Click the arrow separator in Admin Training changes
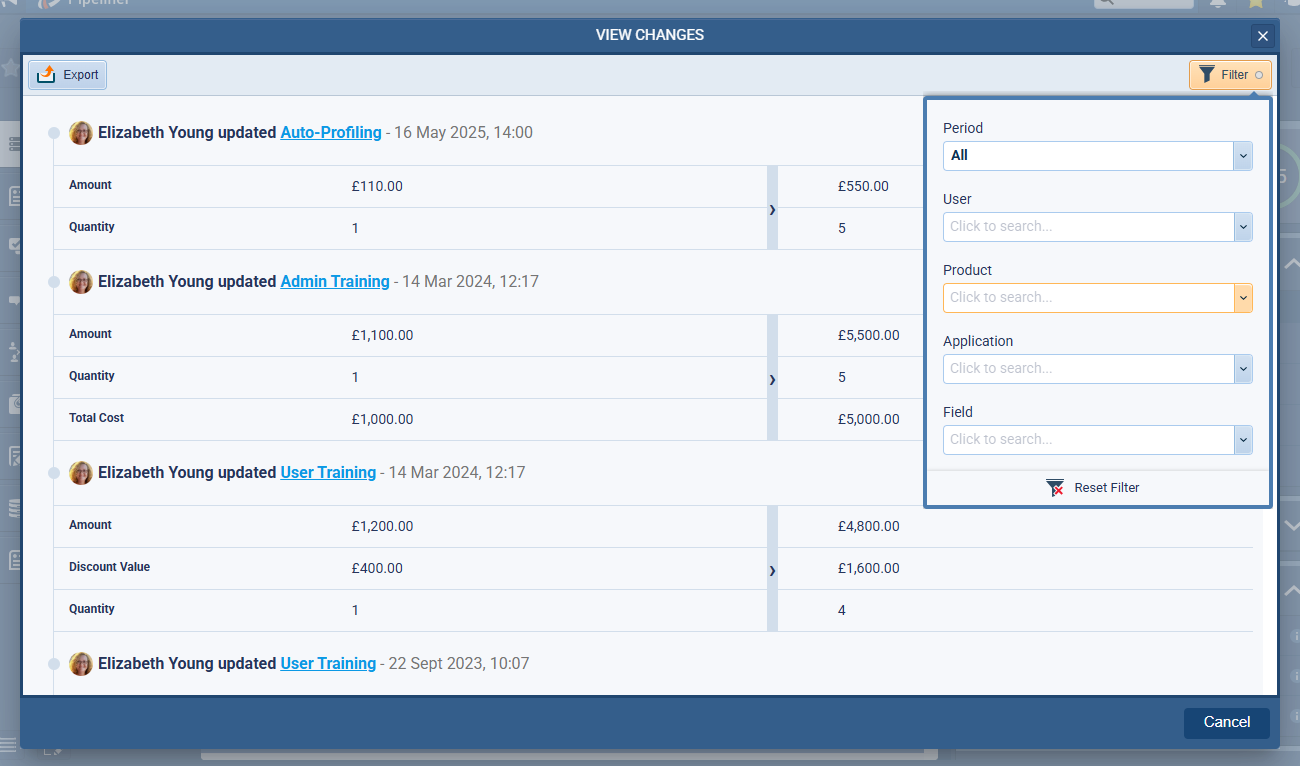The image size is (1300, 766). click(x=772, y=378)
